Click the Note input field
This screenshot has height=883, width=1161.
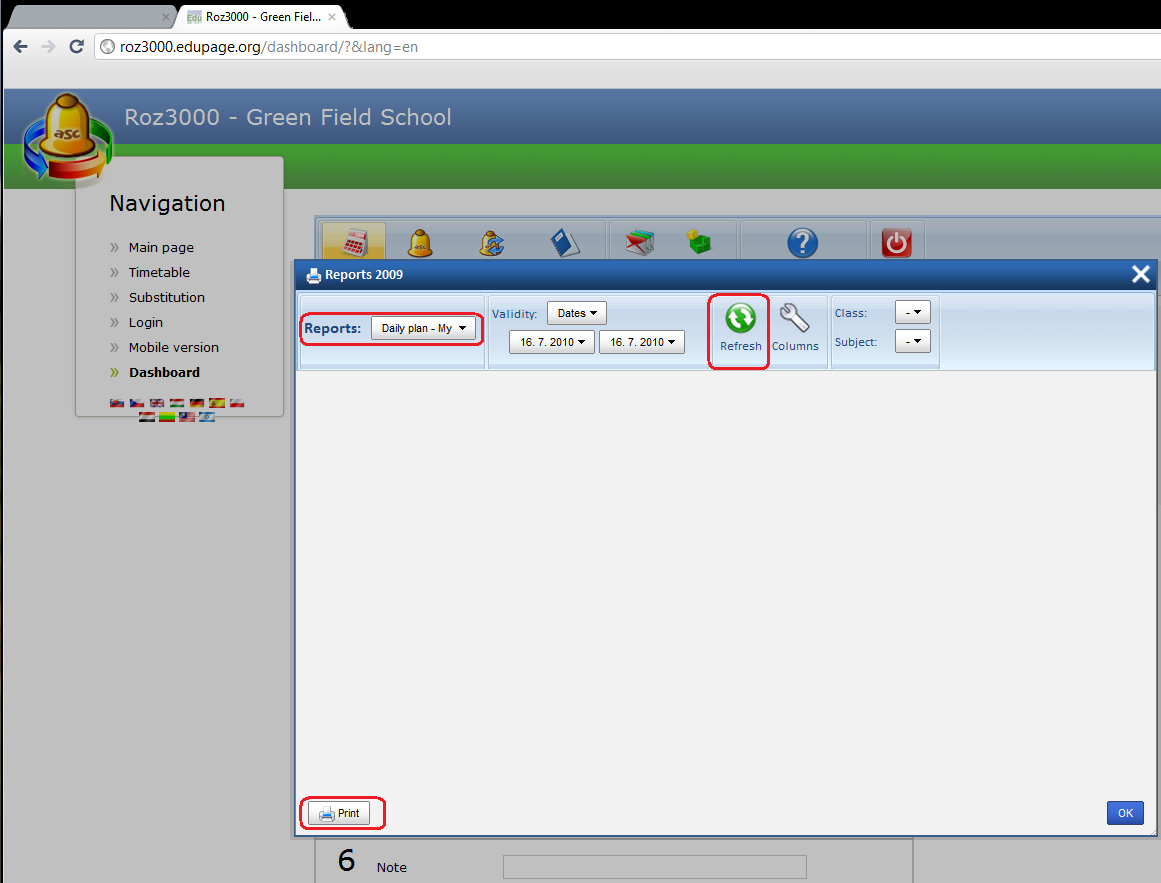tap(654, 867)
